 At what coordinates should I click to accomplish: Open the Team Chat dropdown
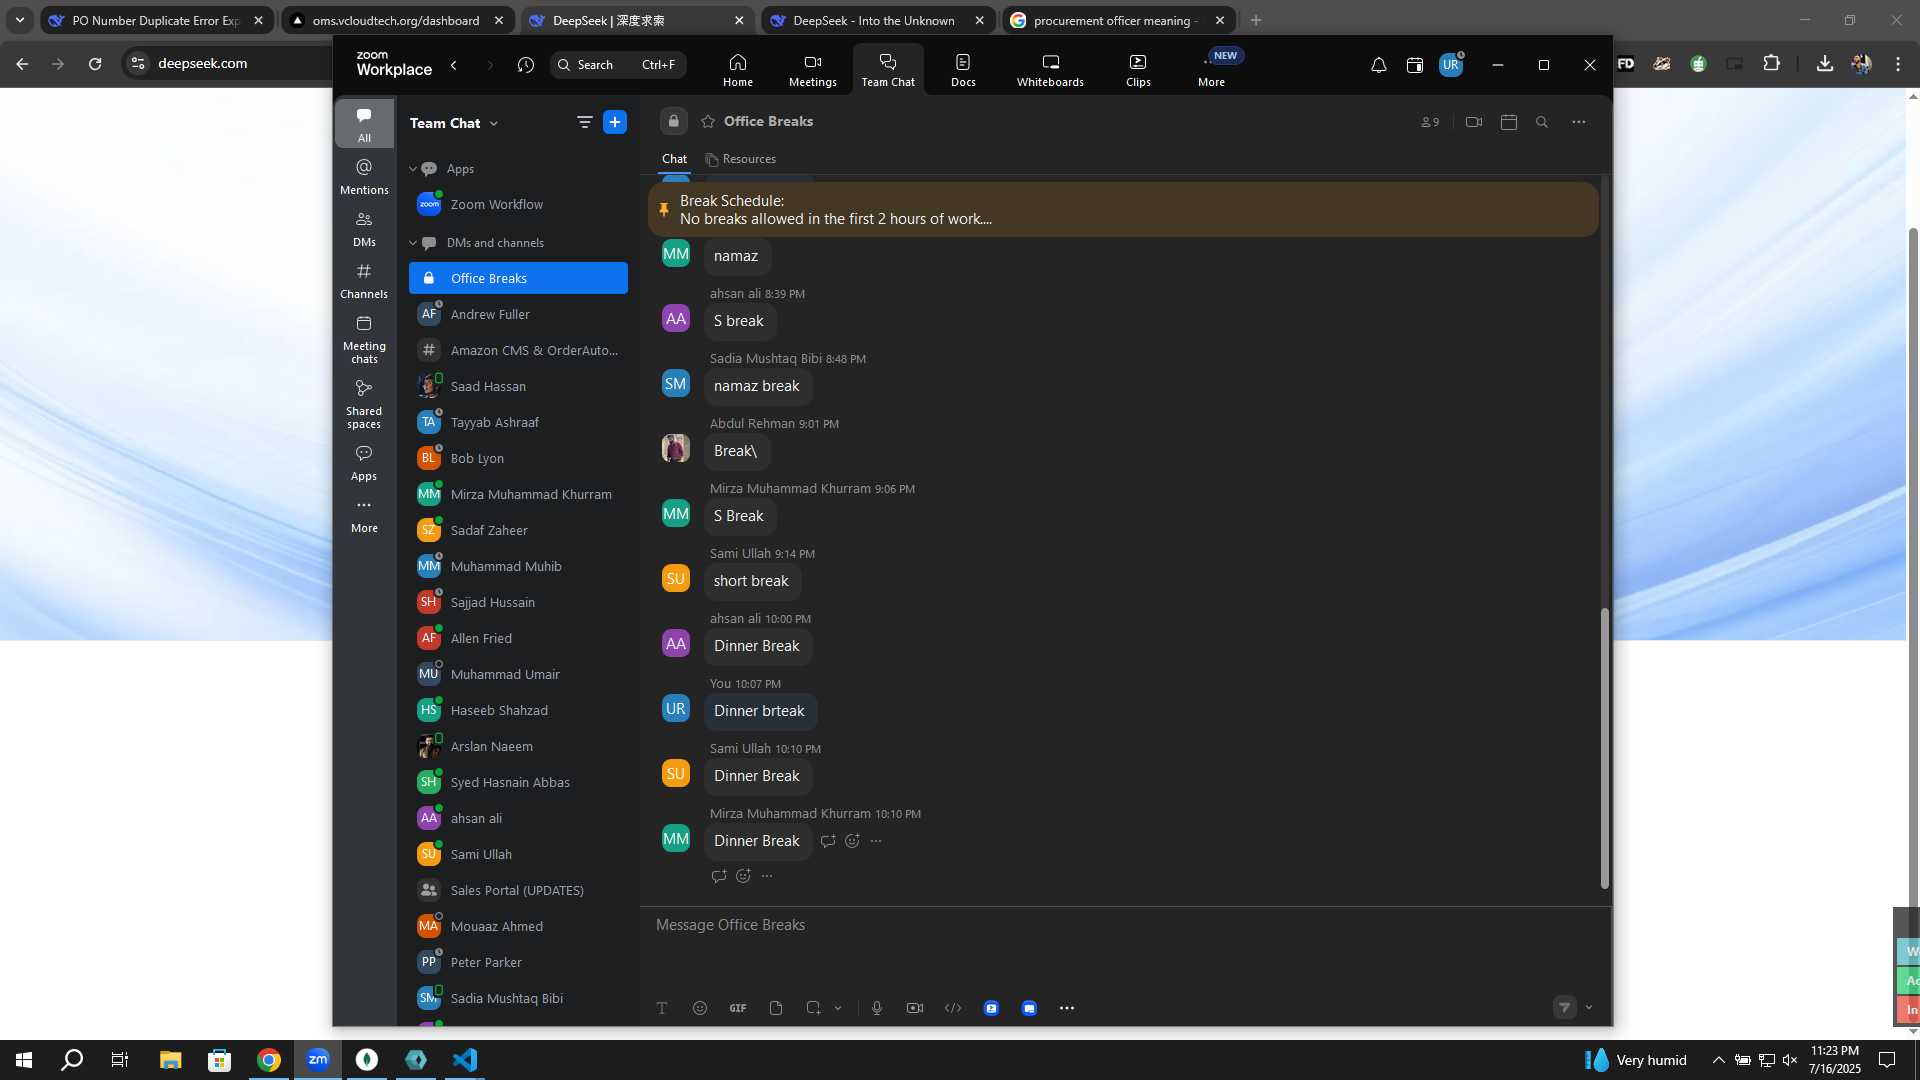click(454, 123)
